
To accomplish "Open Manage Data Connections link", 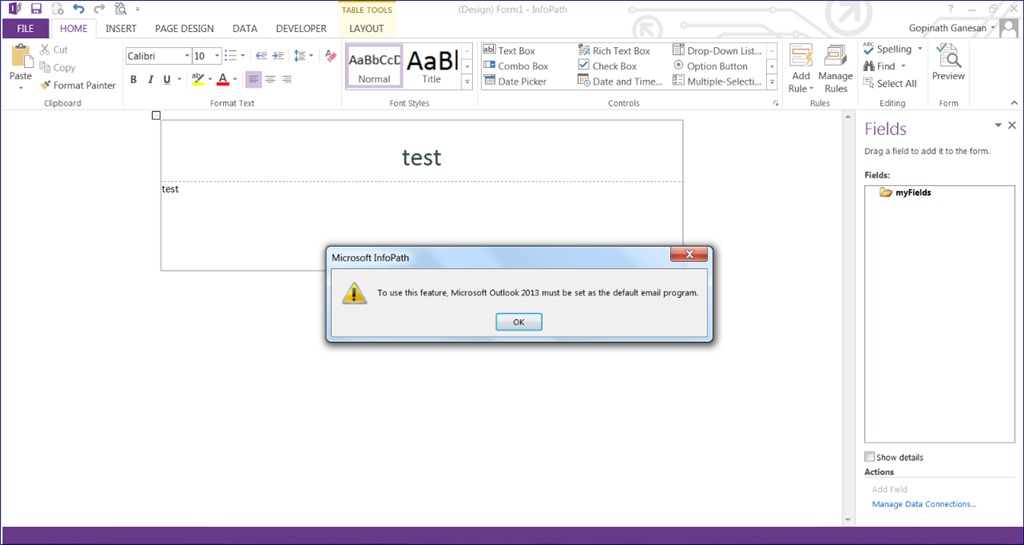I will (x=923, y=504).
